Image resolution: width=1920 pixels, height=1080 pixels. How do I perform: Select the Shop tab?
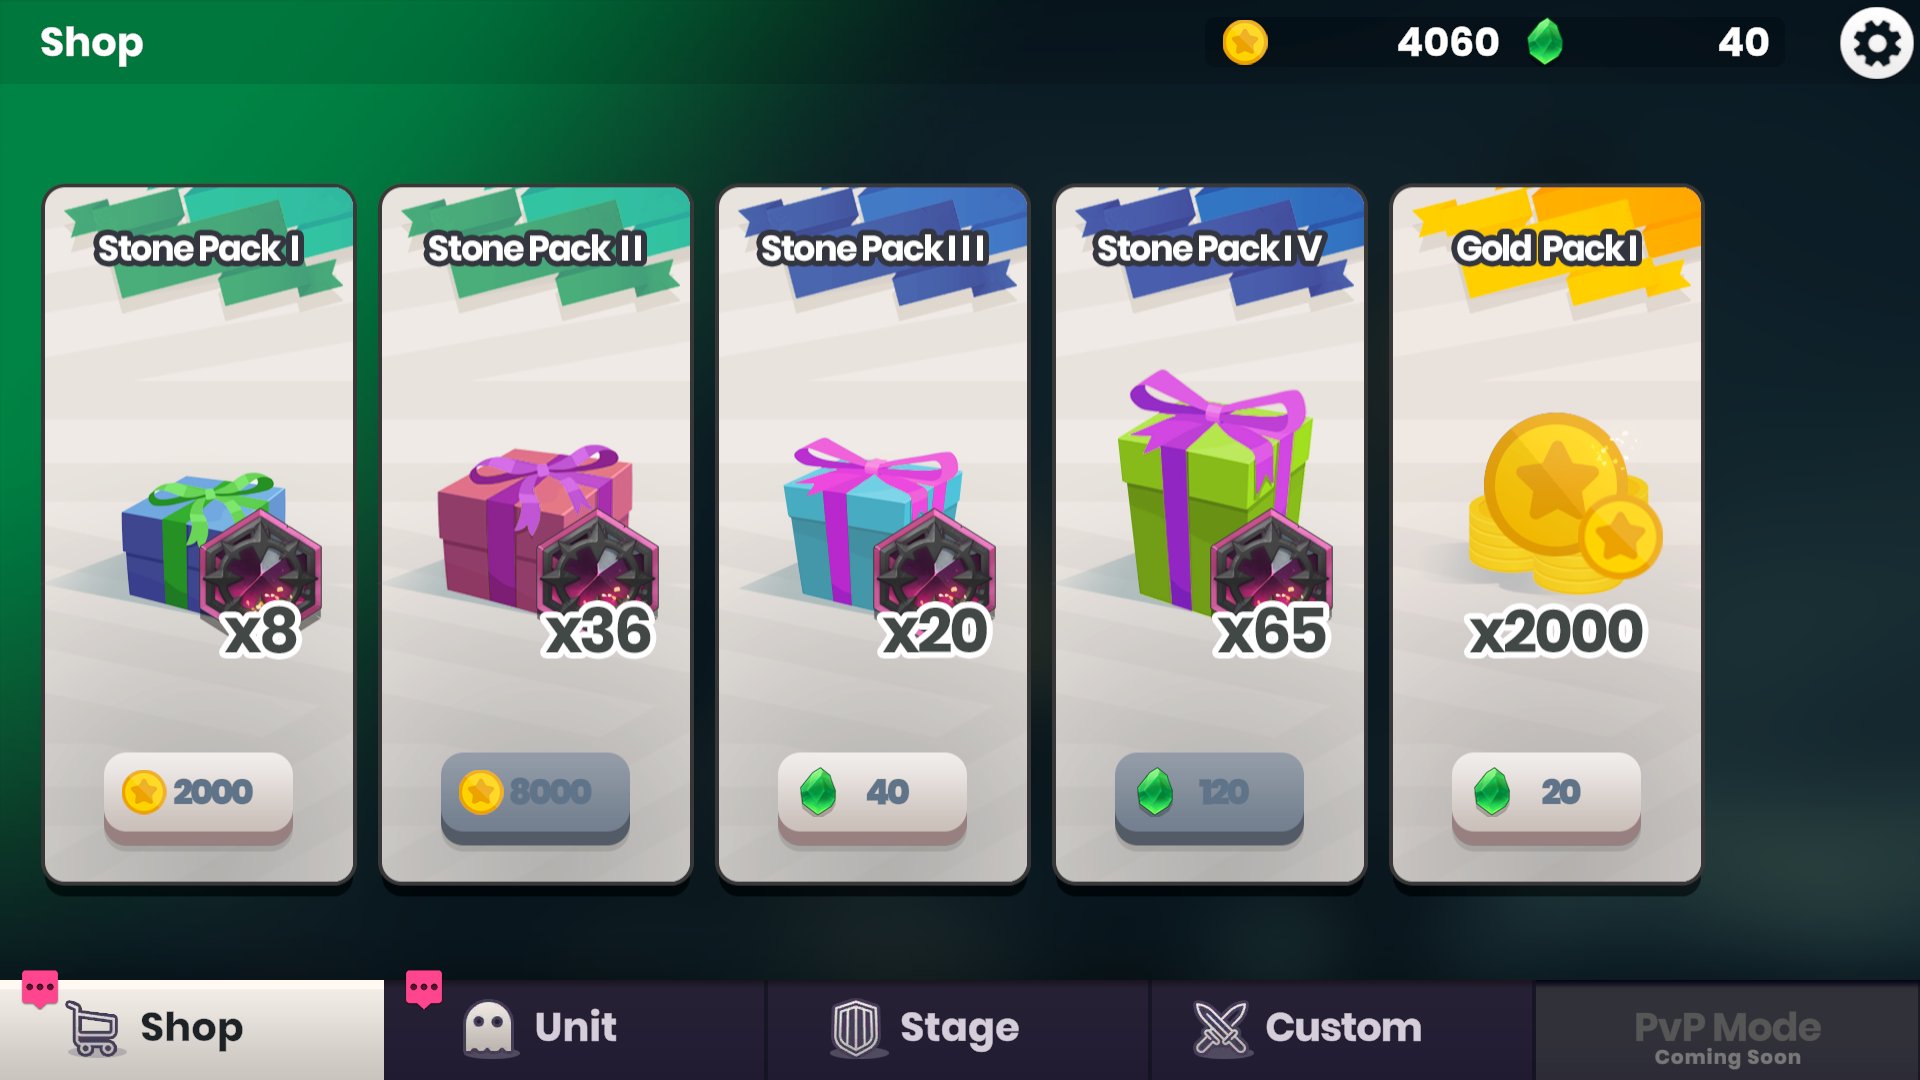(x=192, y=1029)
